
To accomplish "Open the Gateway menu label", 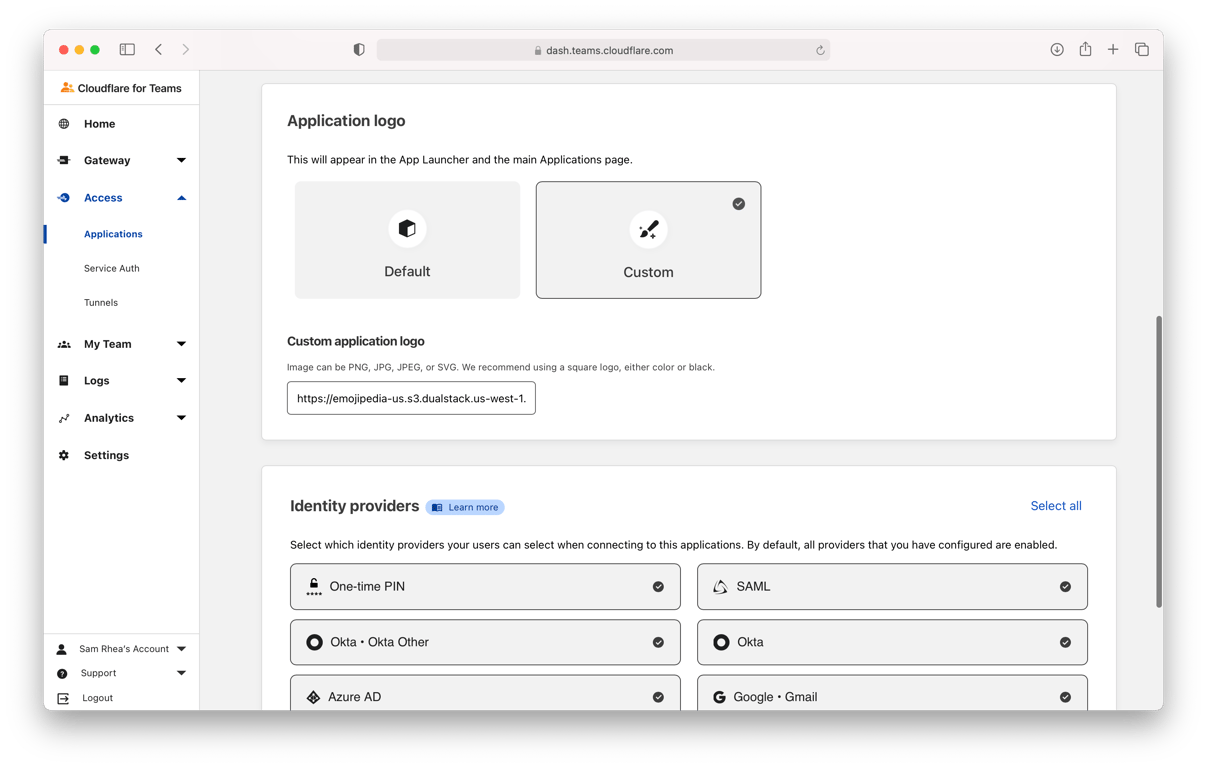I will tap(107, 160).
